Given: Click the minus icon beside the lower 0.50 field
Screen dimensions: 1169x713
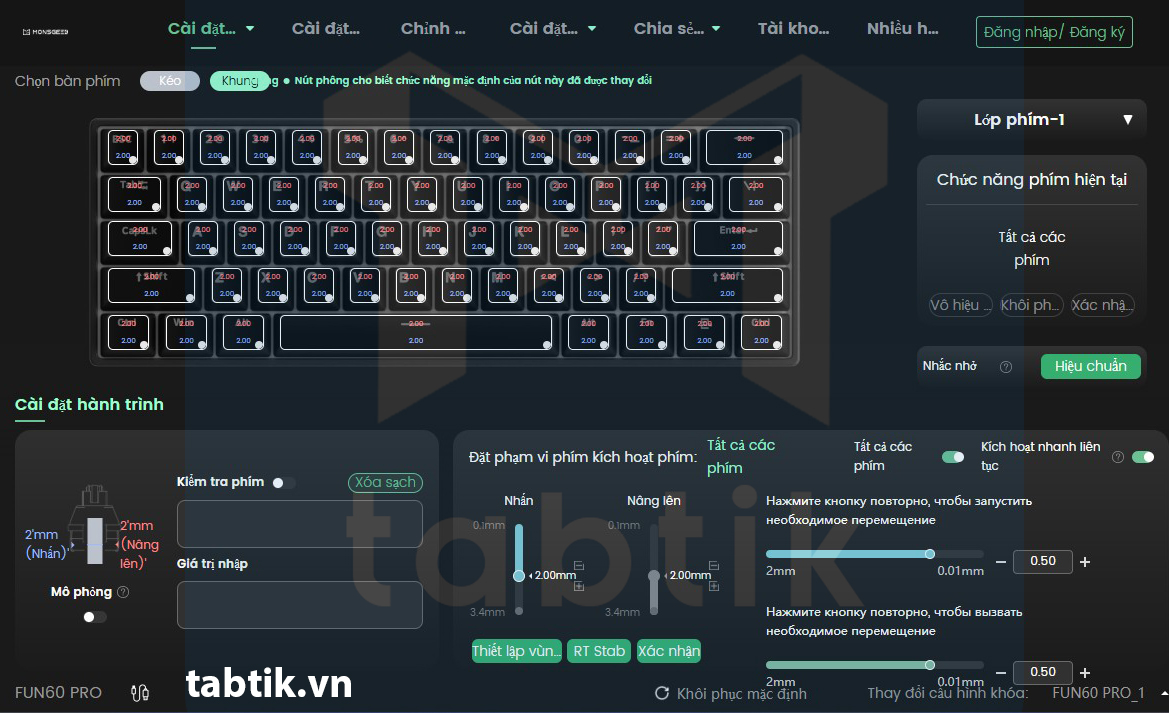Looking at the screenshot, I should 1001,673.
